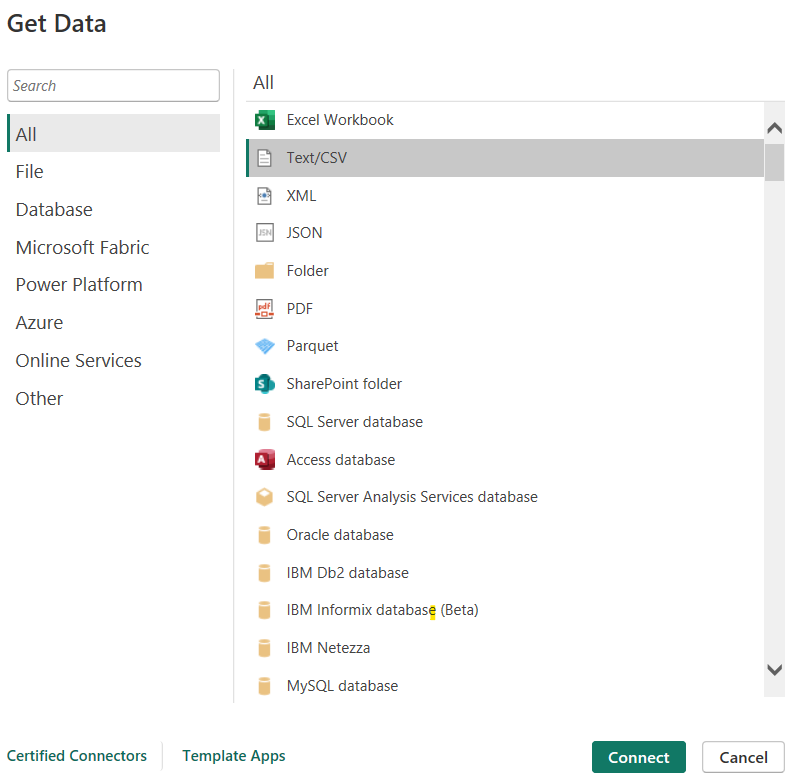Click the MySQL database cylinder icon
The height and width of the screenshot is (776, 792).
click(x=264, y=686)
